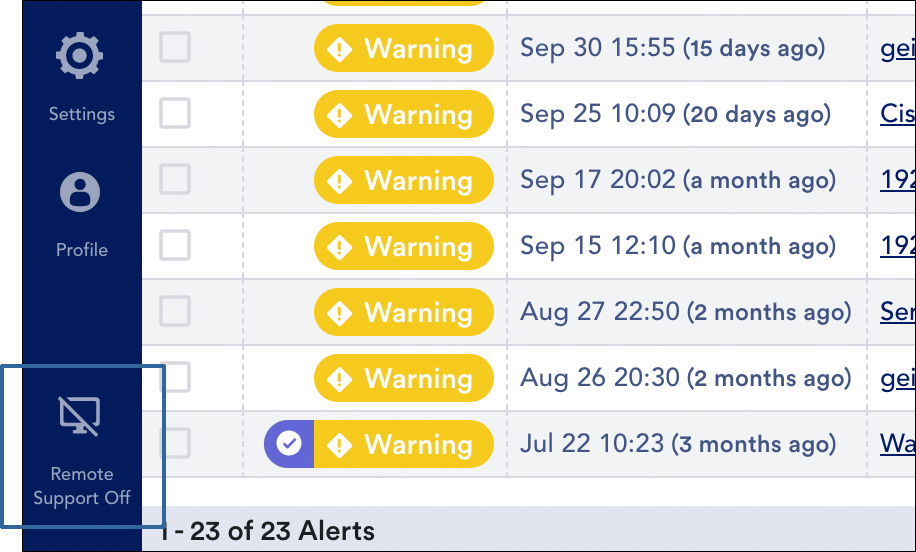
Task: Check the box for Sep 17 20:02 alert
Action: tap(175, 179)
